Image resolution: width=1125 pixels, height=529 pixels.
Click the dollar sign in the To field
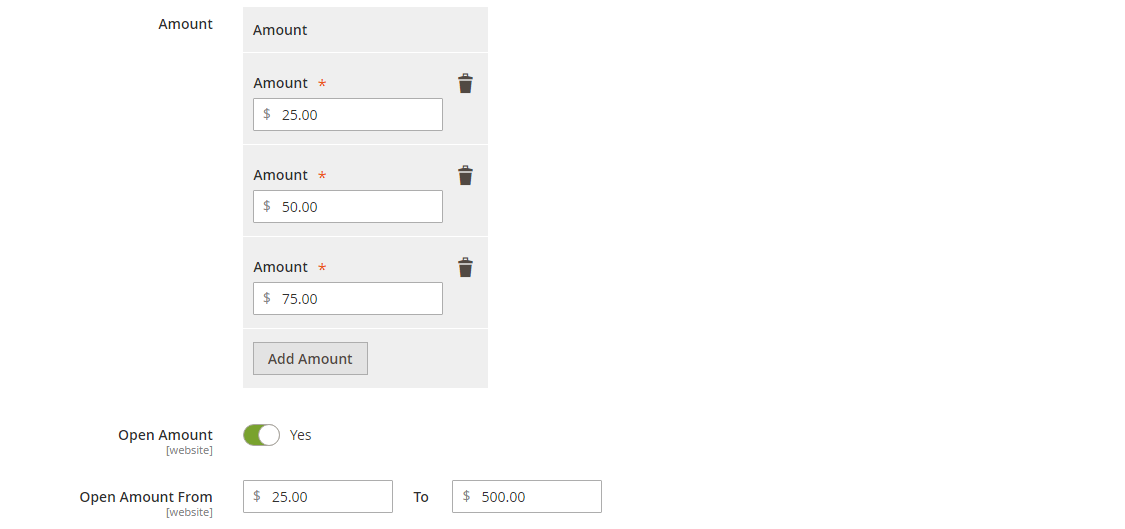pyautogui.click(x=466, y=496)
